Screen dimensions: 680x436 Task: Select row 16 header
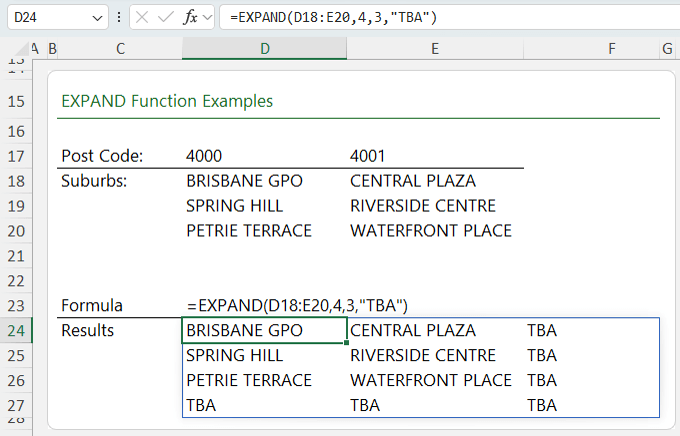point(16,131)
